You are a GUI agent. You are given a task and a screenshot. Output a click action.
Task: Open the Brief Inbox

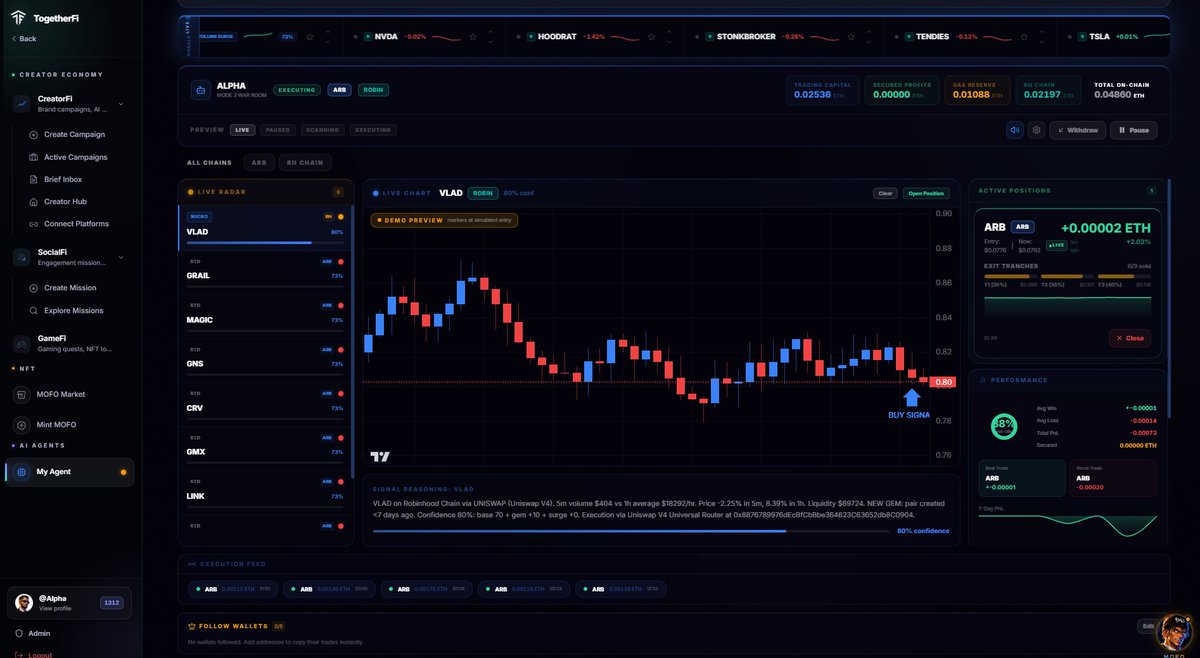(56, 179)
